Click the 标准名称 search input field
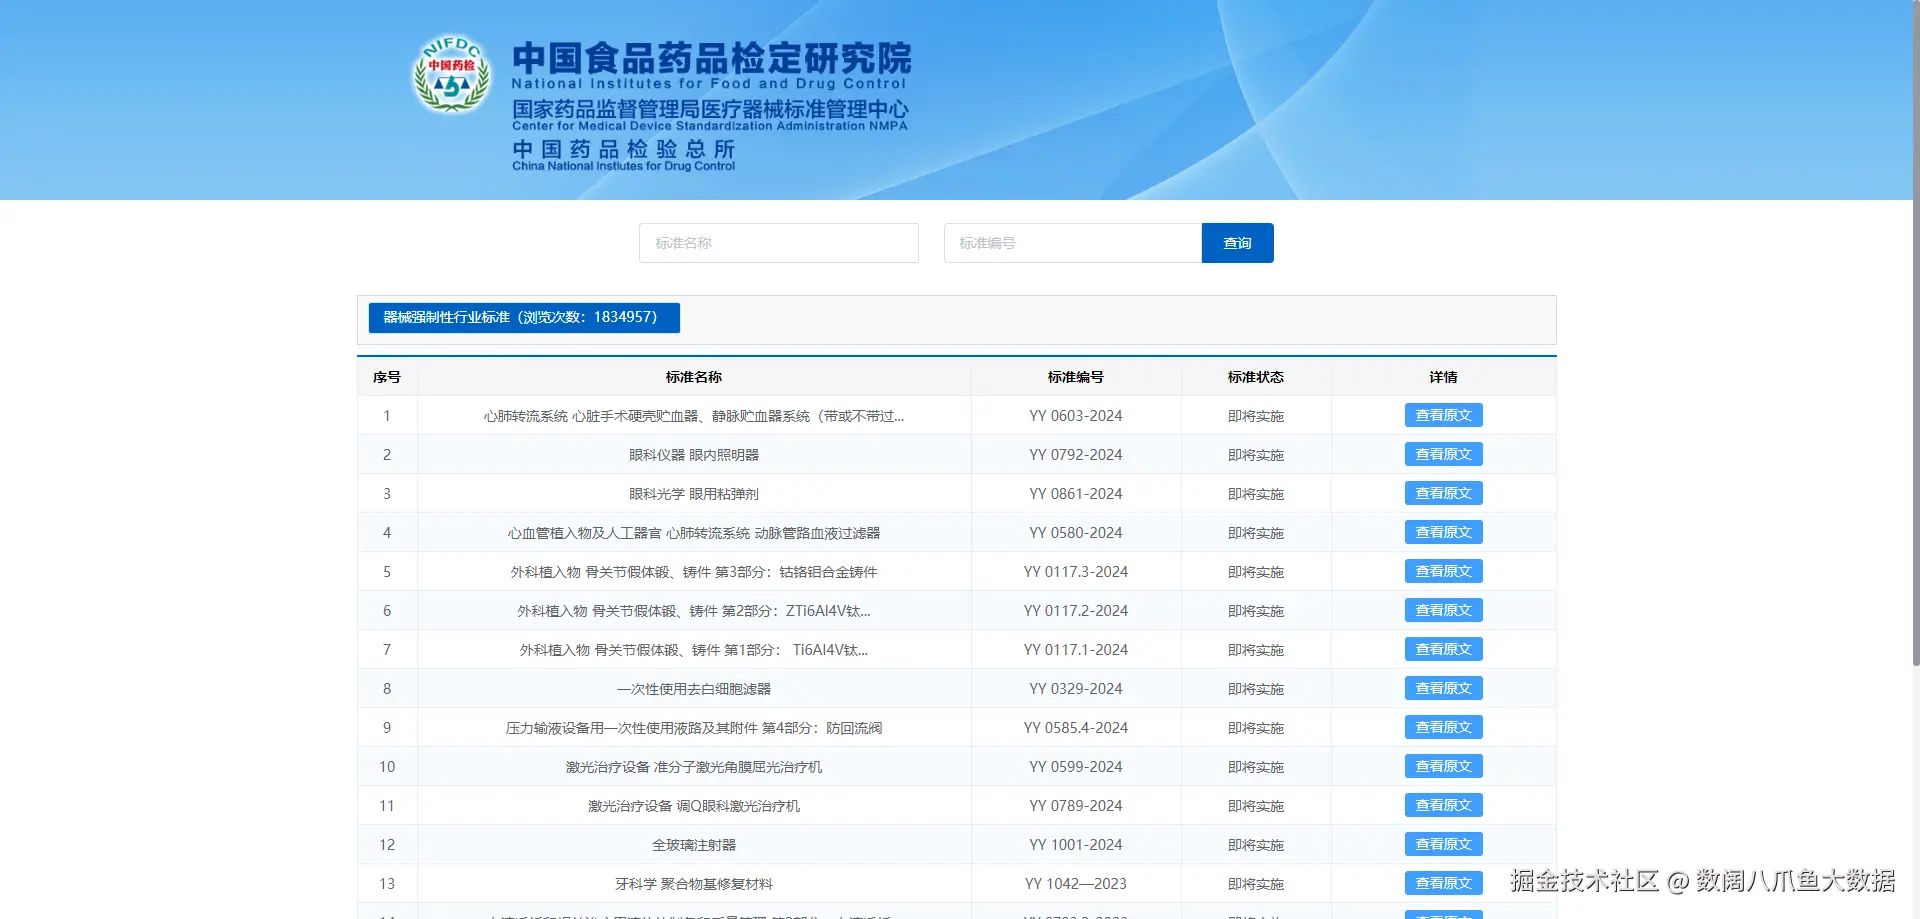Image resolution: width=1920 pixels, height=919 pixels. [x=779, y=243]
